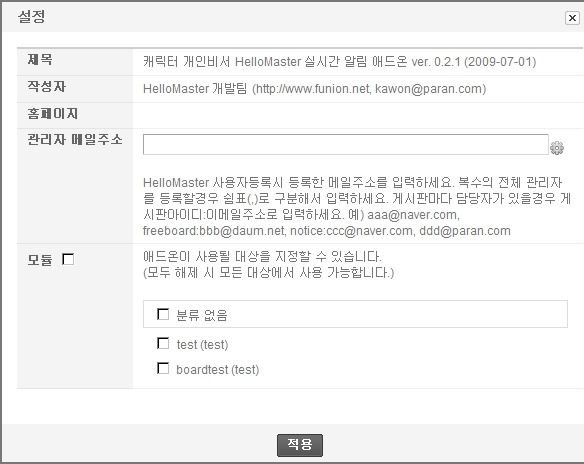Click the test (test) label
The image size is (584, 464).
(202, 344)
